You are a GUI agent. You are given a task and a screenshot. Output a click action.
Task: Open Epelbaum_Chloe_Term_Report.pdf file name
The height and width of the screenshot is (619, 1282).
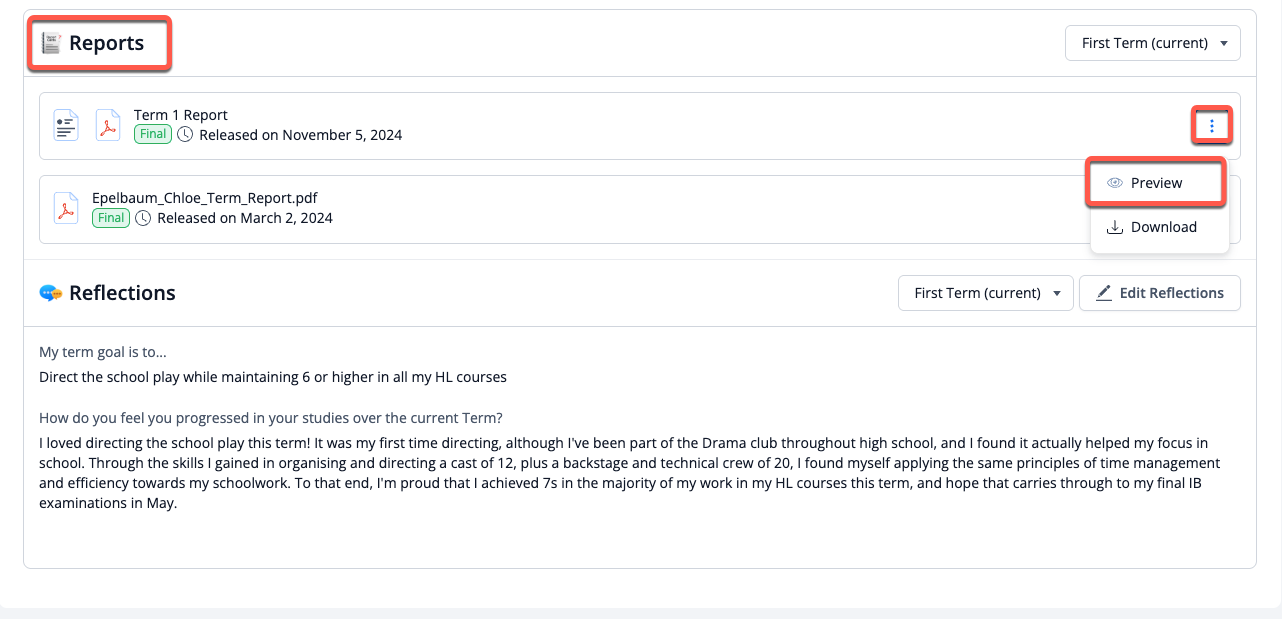tap(204, 198)
